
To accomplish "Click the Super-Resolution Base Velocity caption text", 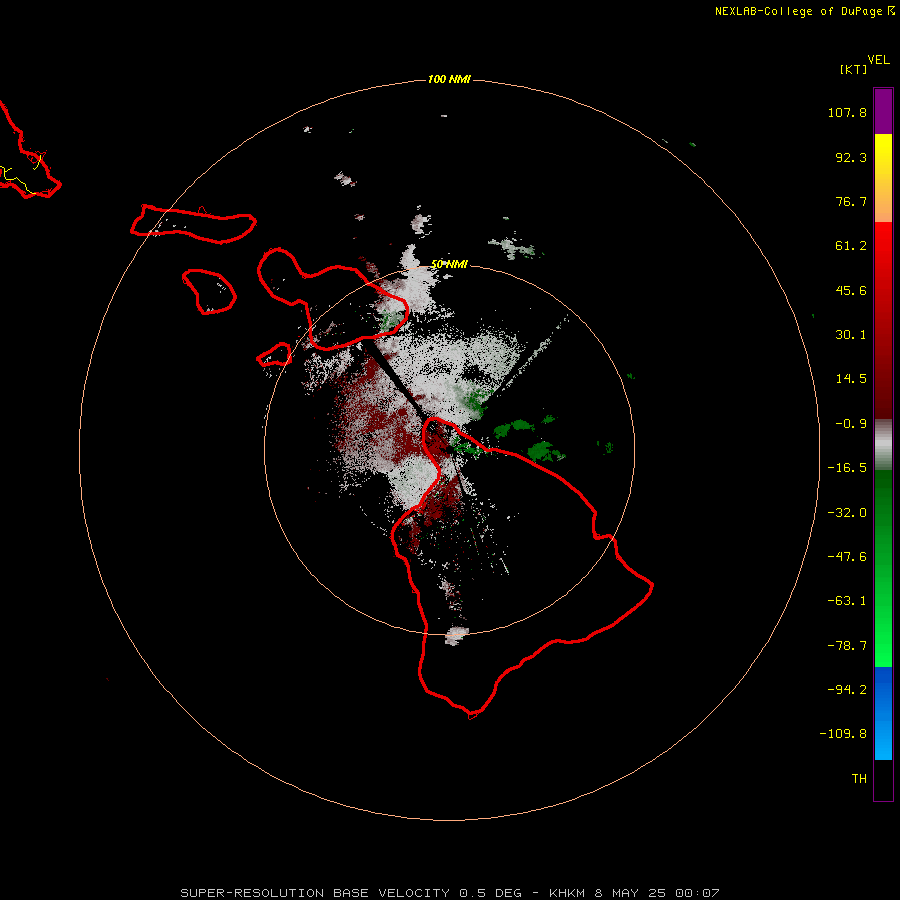I will coord(449,893).
